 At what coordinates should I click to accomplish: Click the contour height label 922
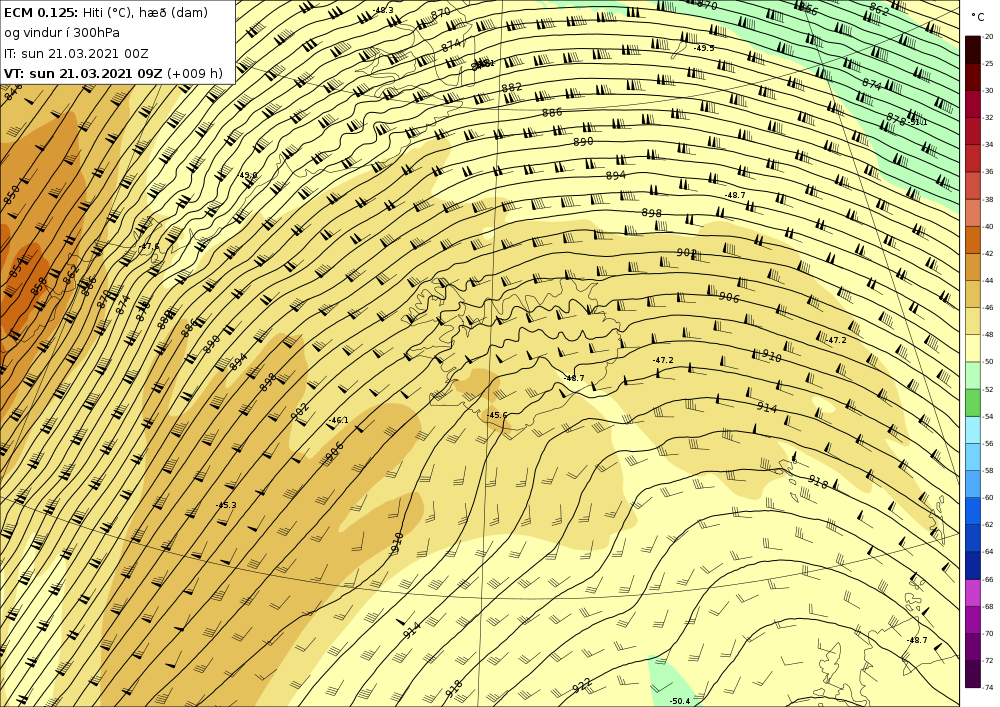582,686
